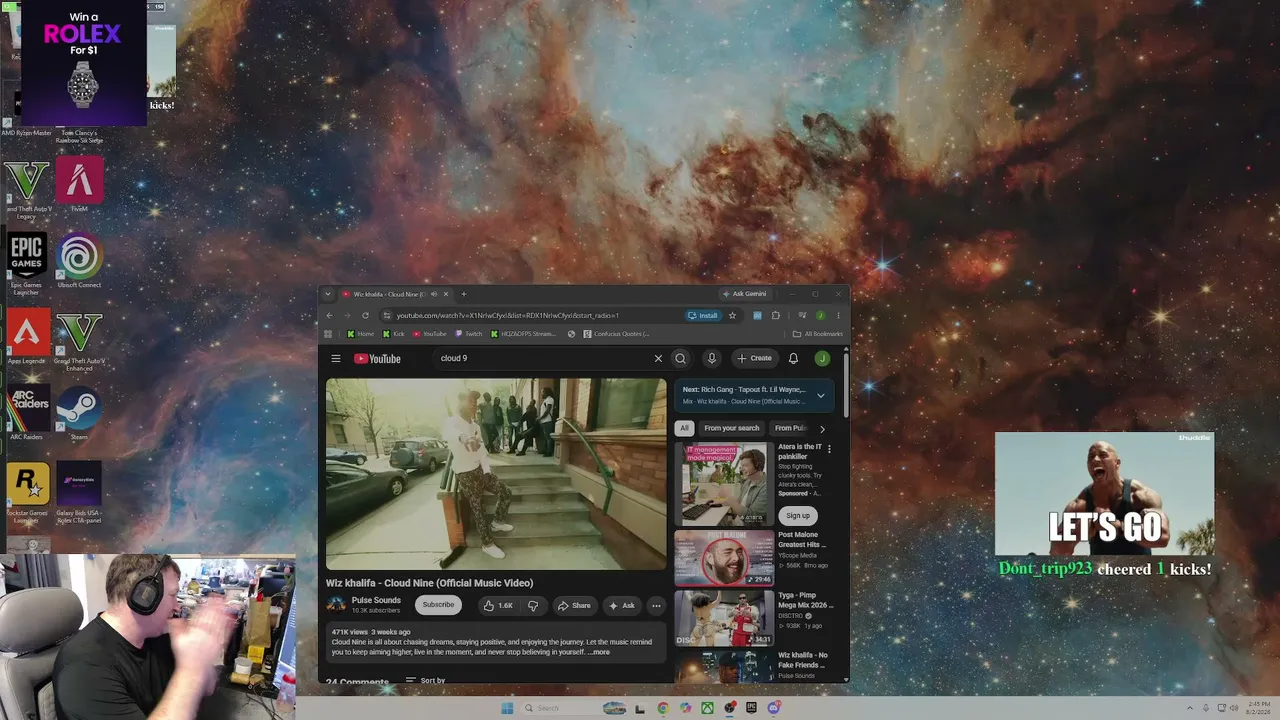Open the All Bookmarks folder
Viewport: 1280px width, 720px height.
point(817,334)
